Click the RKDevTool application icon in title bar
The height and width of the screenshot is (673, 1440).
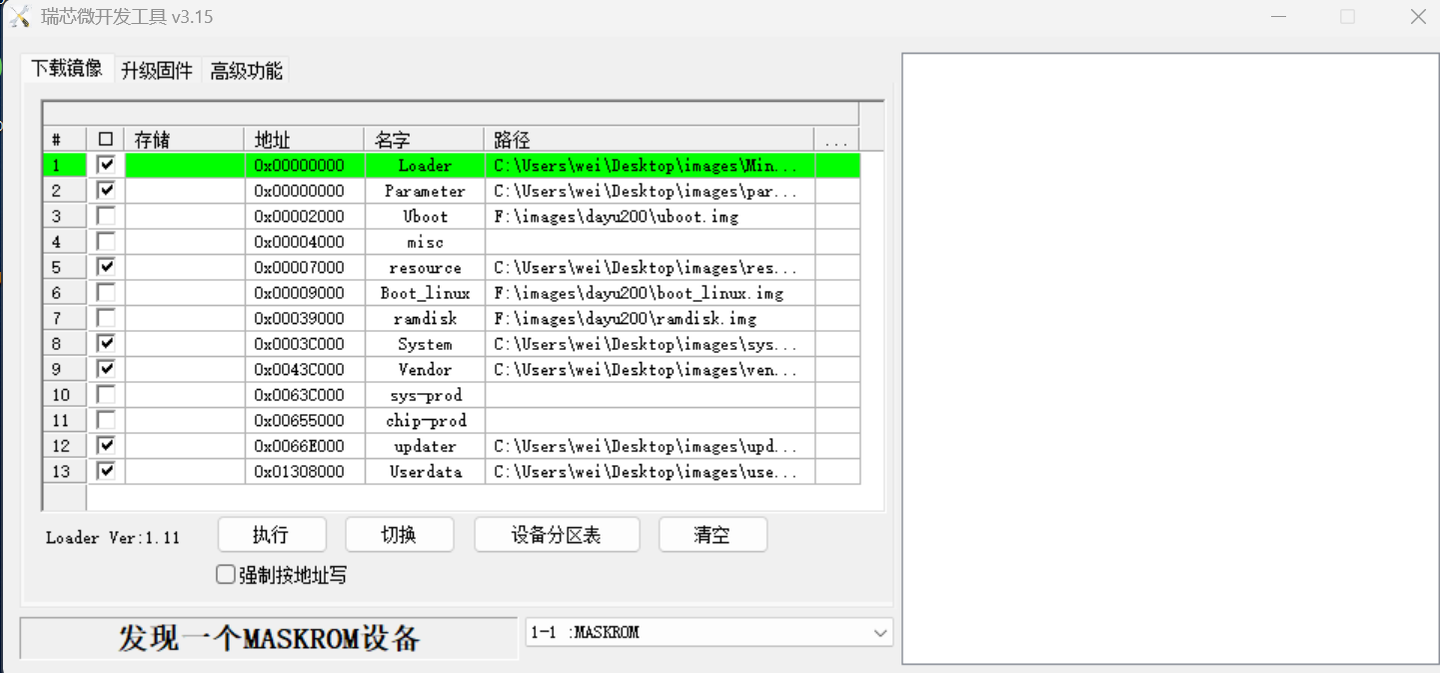[18, 16]
